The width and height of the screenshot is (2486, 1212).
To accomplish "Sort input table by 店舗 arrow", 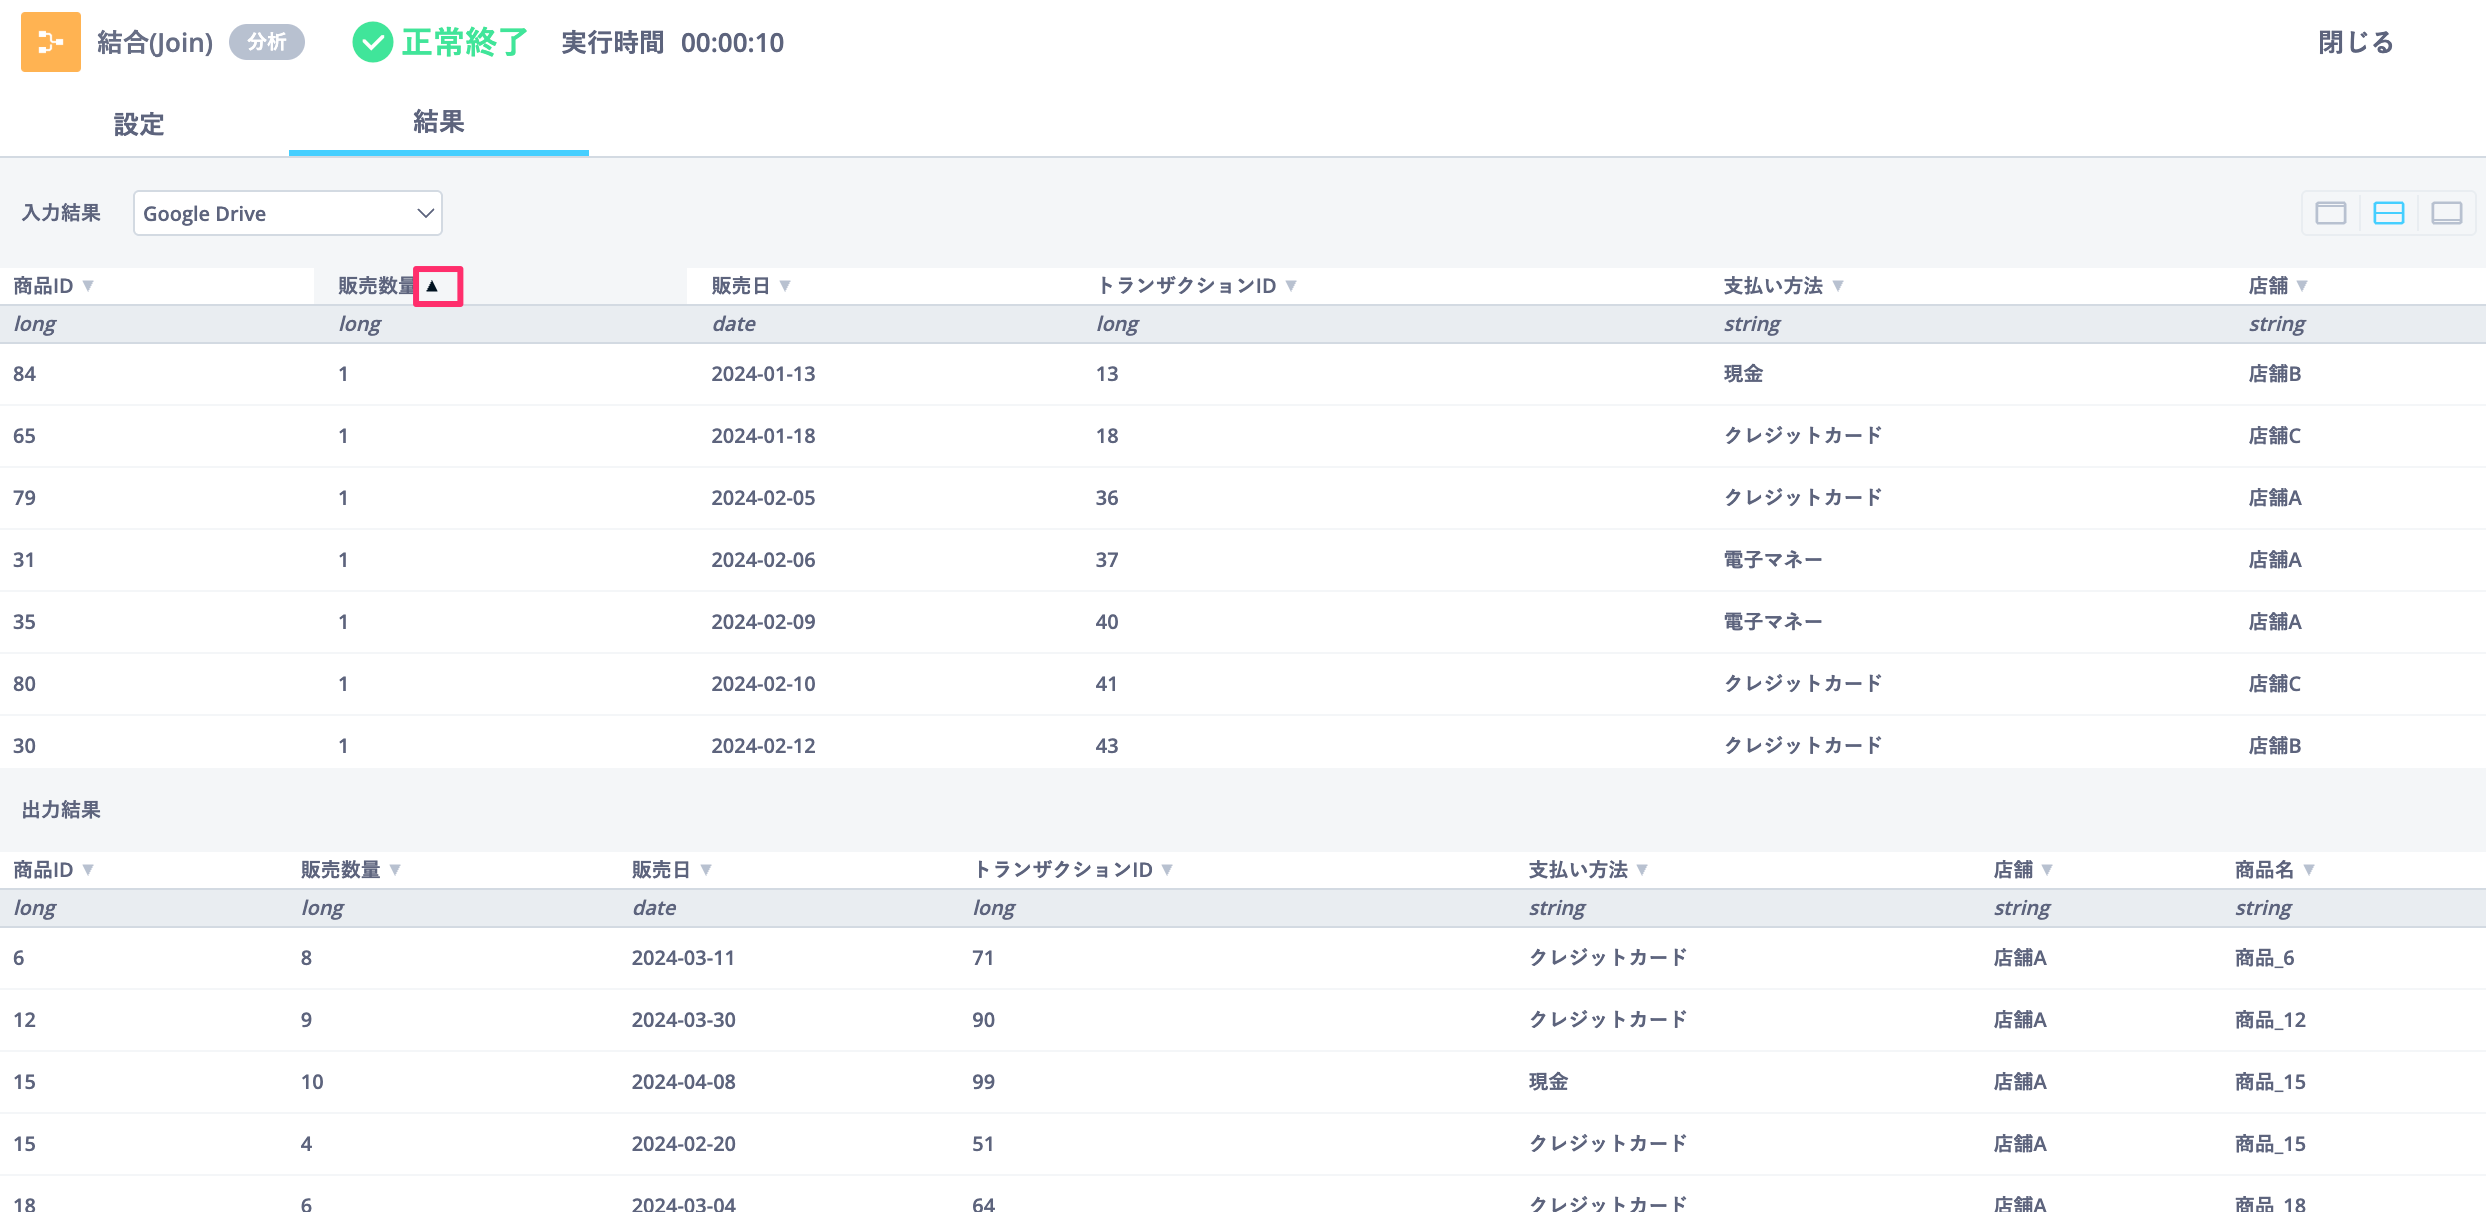I will coord(2302,286).
